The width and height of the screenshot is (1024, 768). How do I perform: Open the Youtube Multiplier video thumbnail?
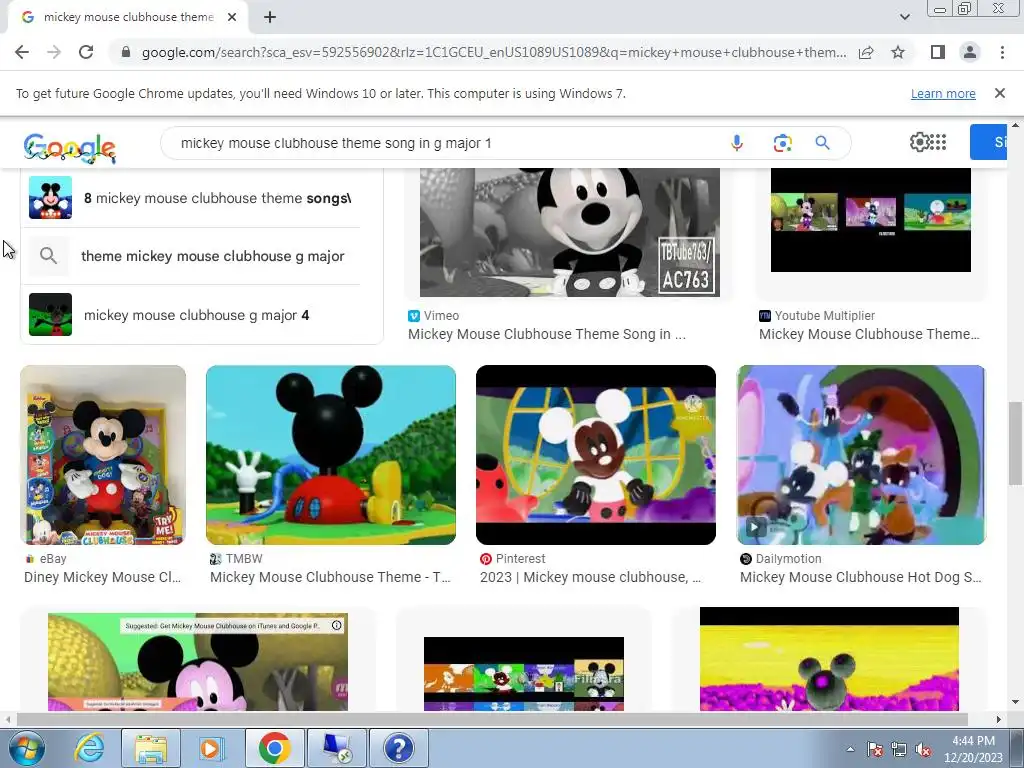coord(871,219)
